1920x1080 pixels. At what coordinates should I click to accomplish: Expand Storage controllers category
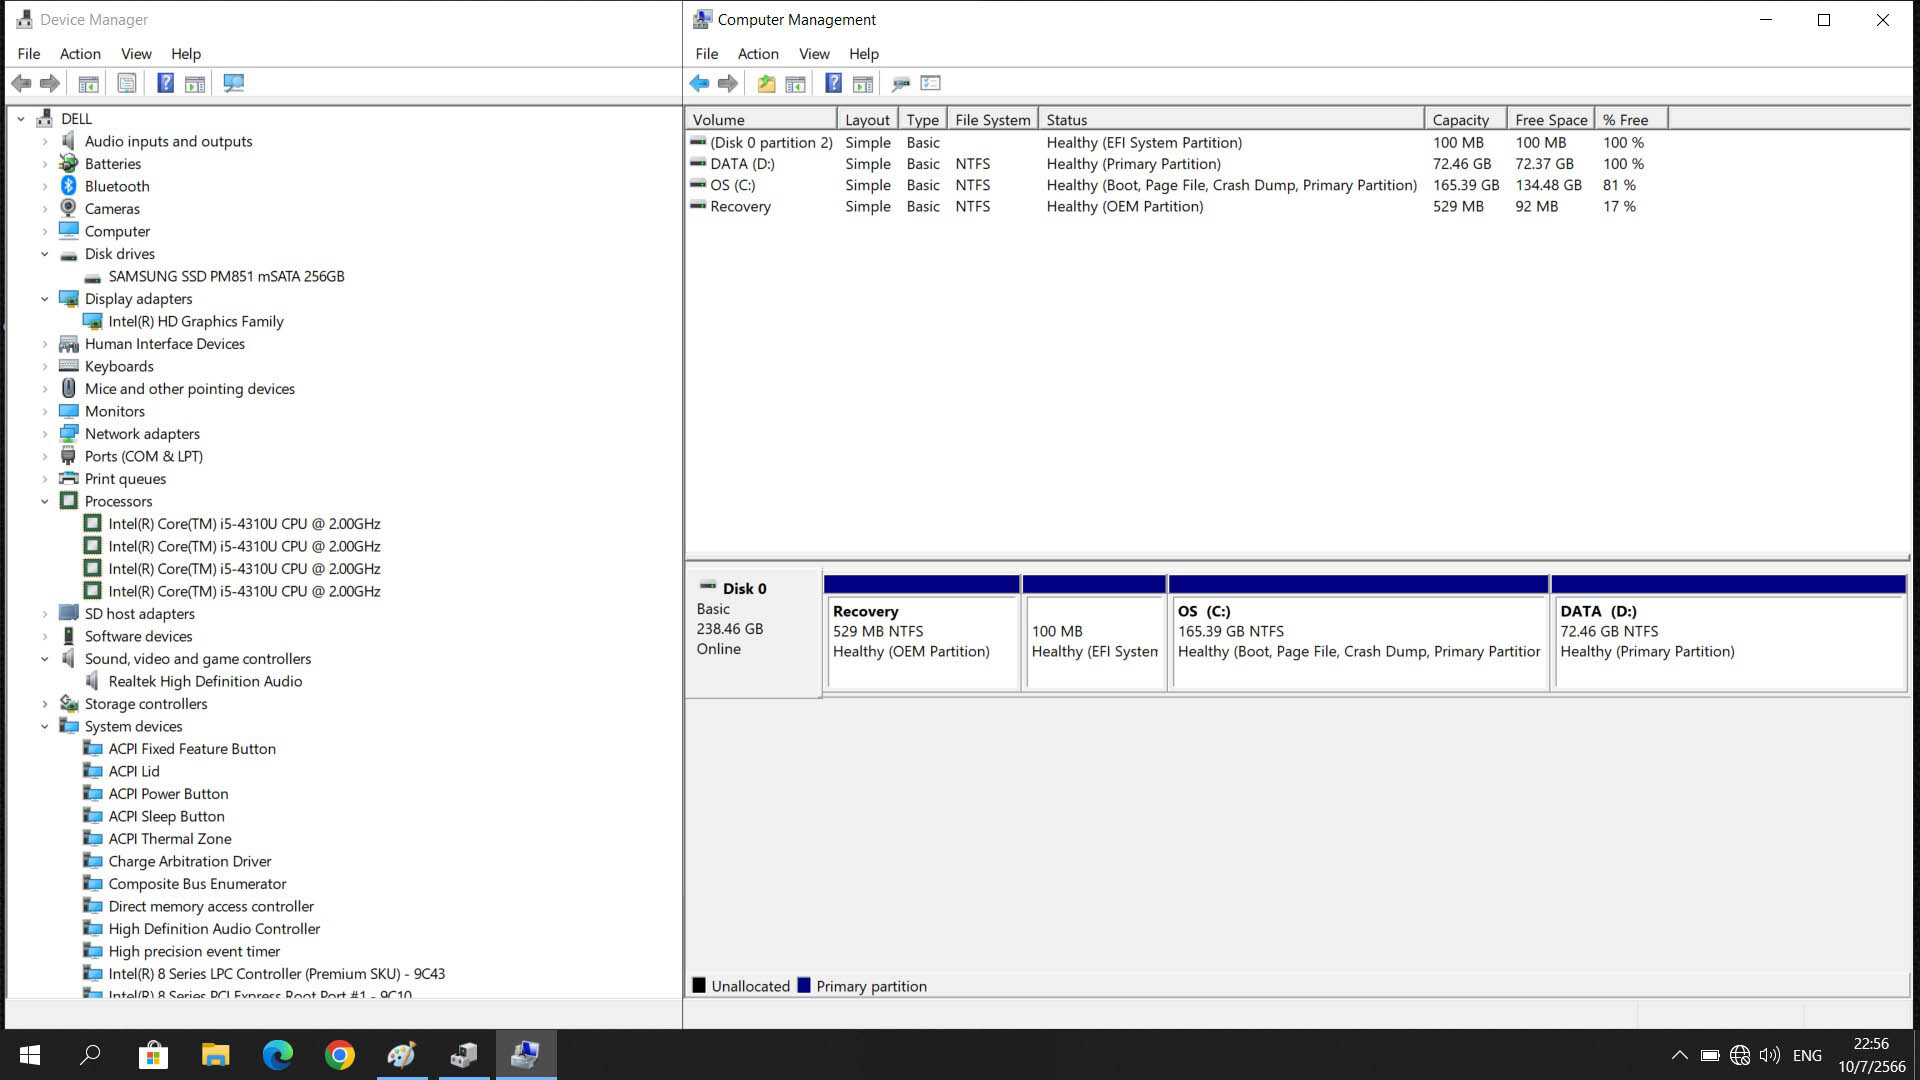45,704
